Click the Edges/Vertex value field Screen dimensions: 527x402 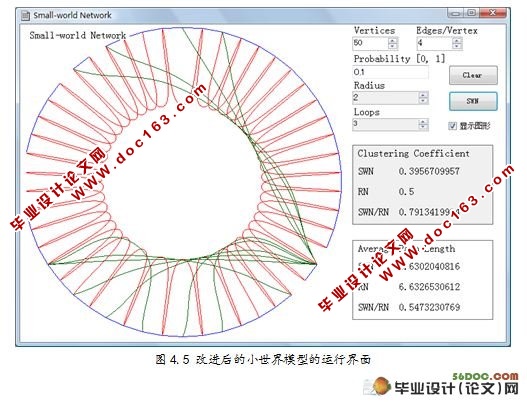(x=434, y=43)
